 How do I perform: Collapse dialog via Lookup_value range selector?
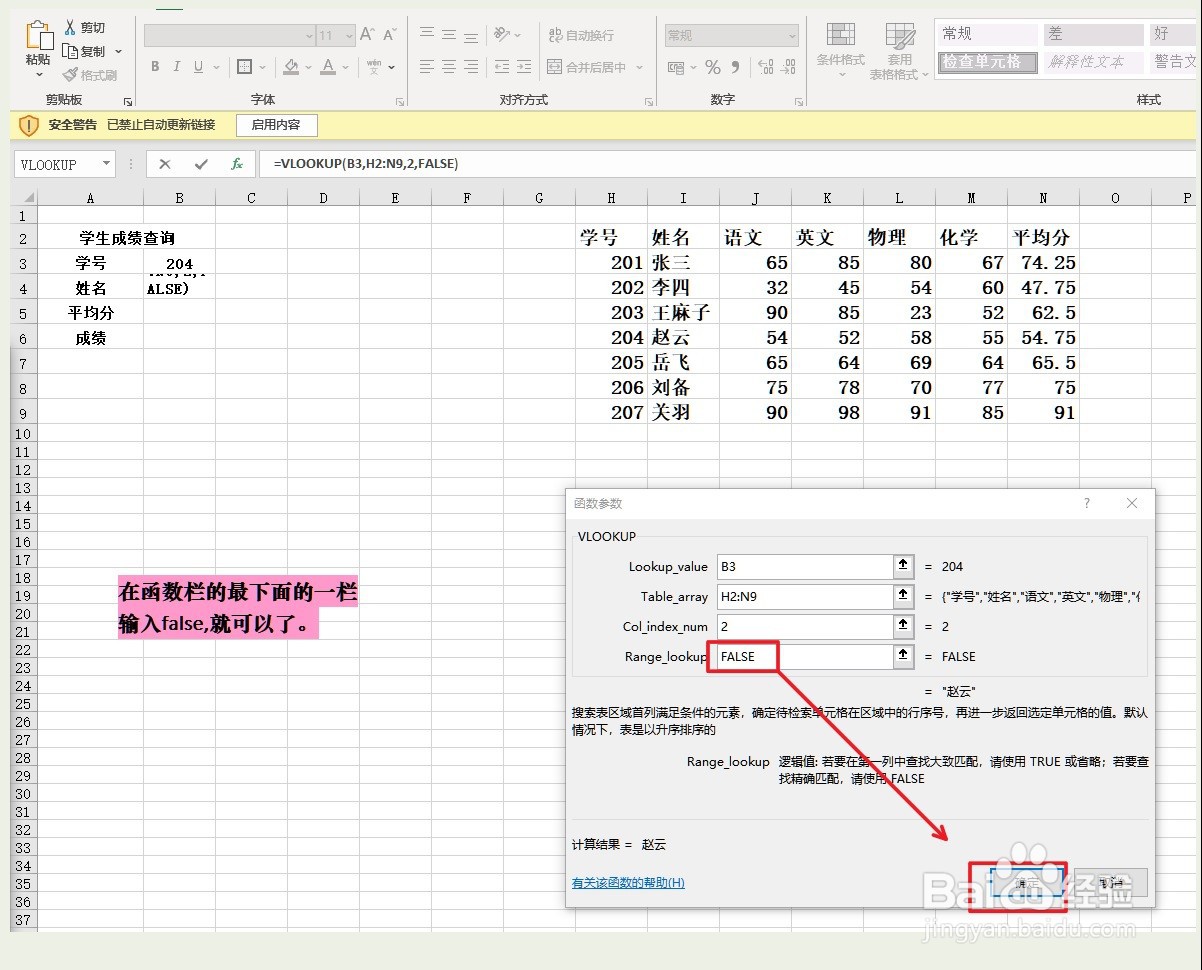tap(903, 566)
